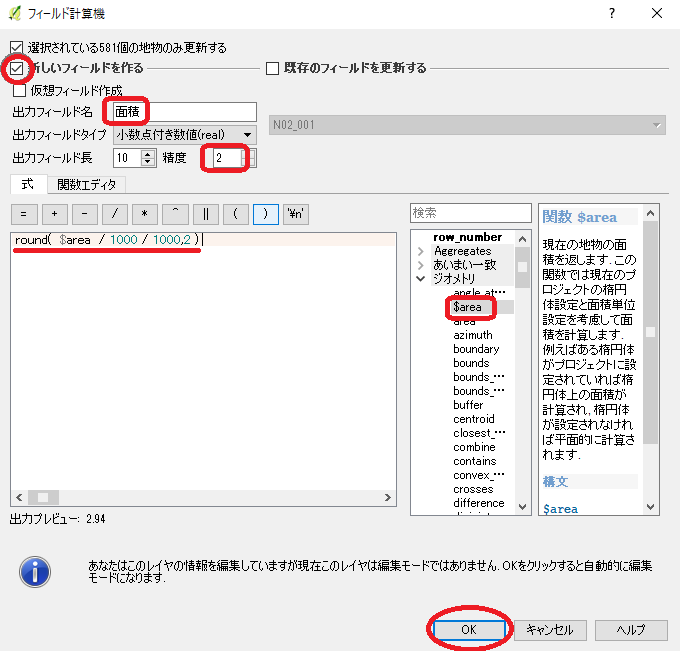Viewport: 680px width, 651px height.
Task: Switch to the 式 tab
Action: point(28,184)
